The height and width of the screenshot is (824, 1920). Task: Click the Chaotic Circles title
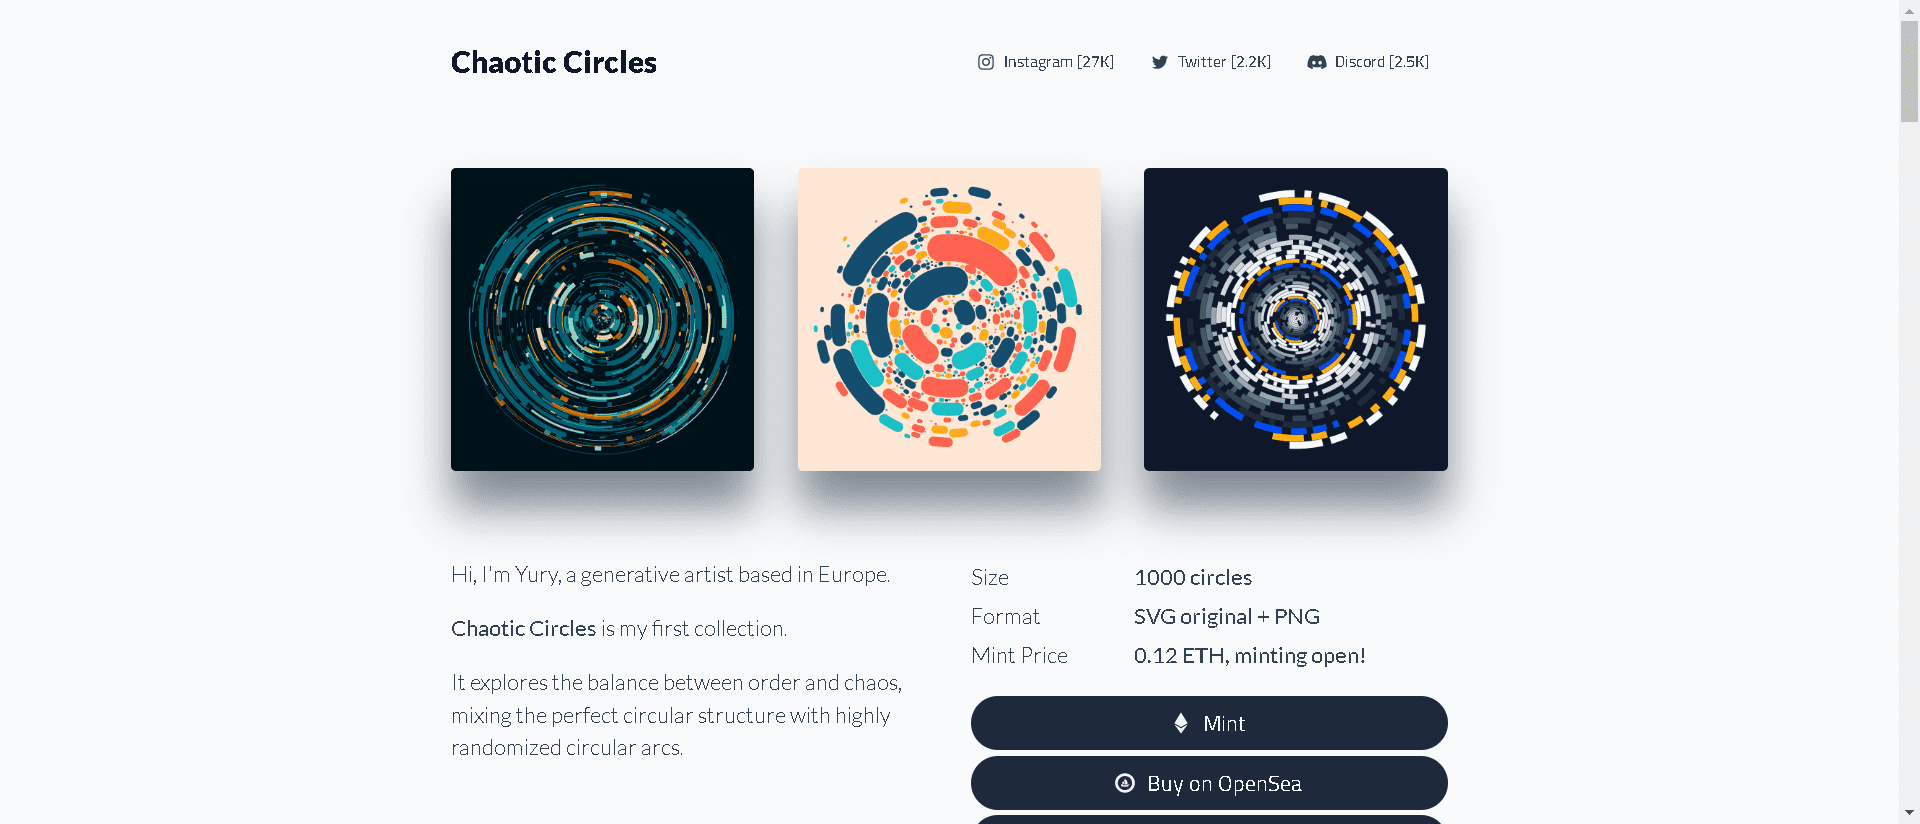(553, 61)
